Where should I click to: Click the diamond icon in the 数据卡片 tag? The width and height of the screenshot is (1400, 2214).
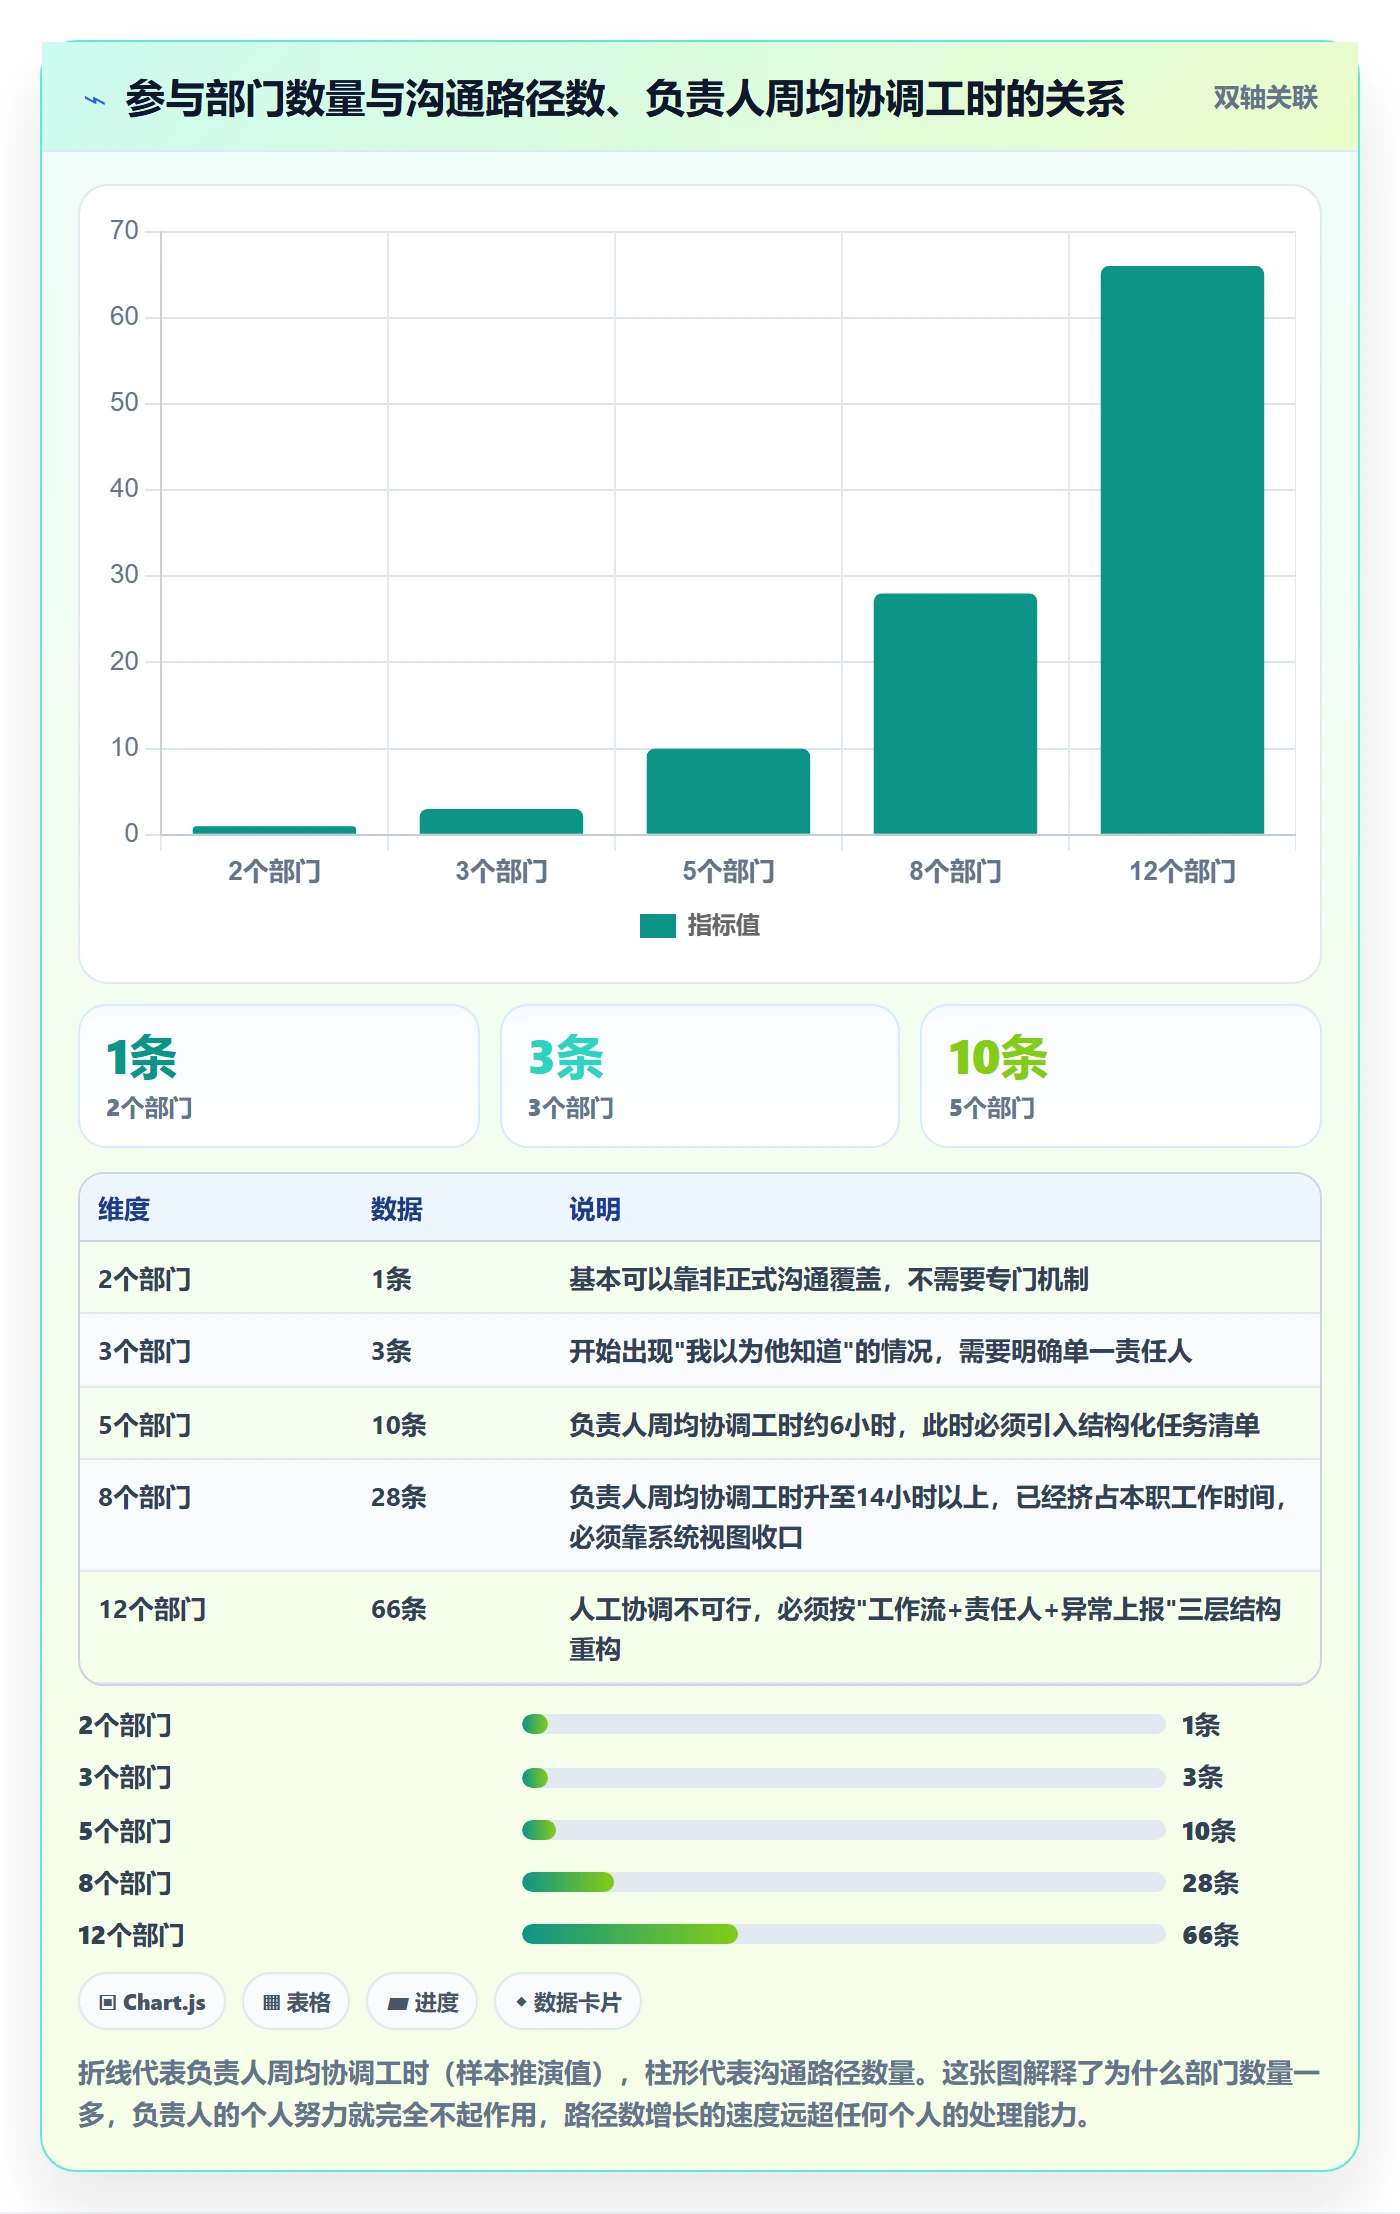(x=521, y=2002)
